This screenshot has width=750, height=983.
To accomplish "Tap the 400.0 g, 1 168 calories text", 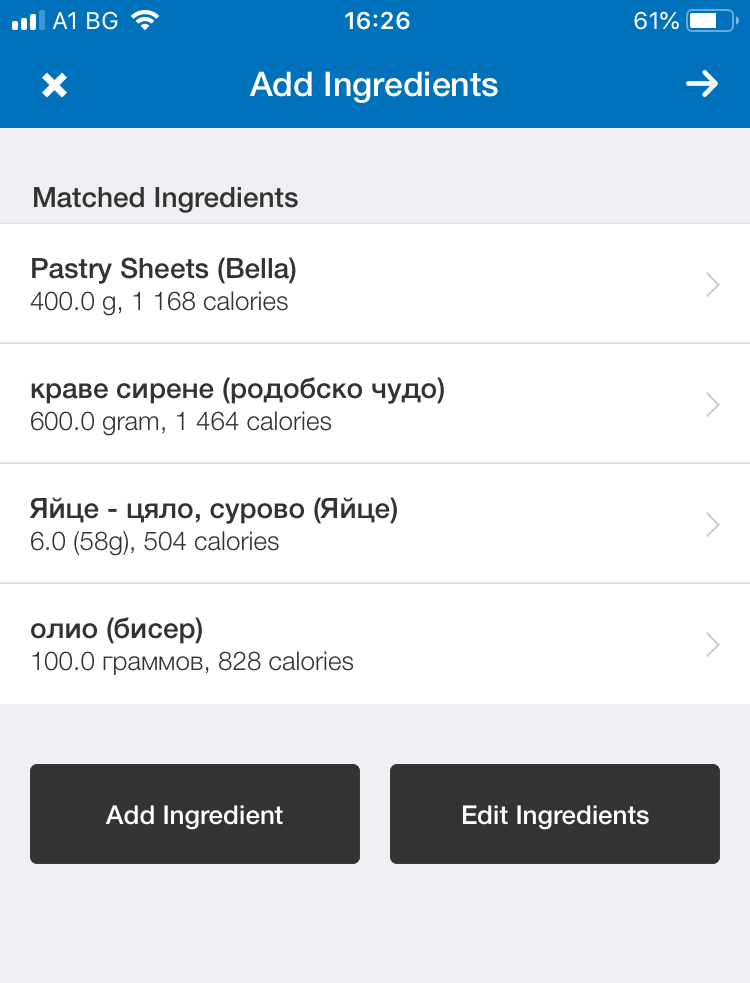I will tap(159, 302).
